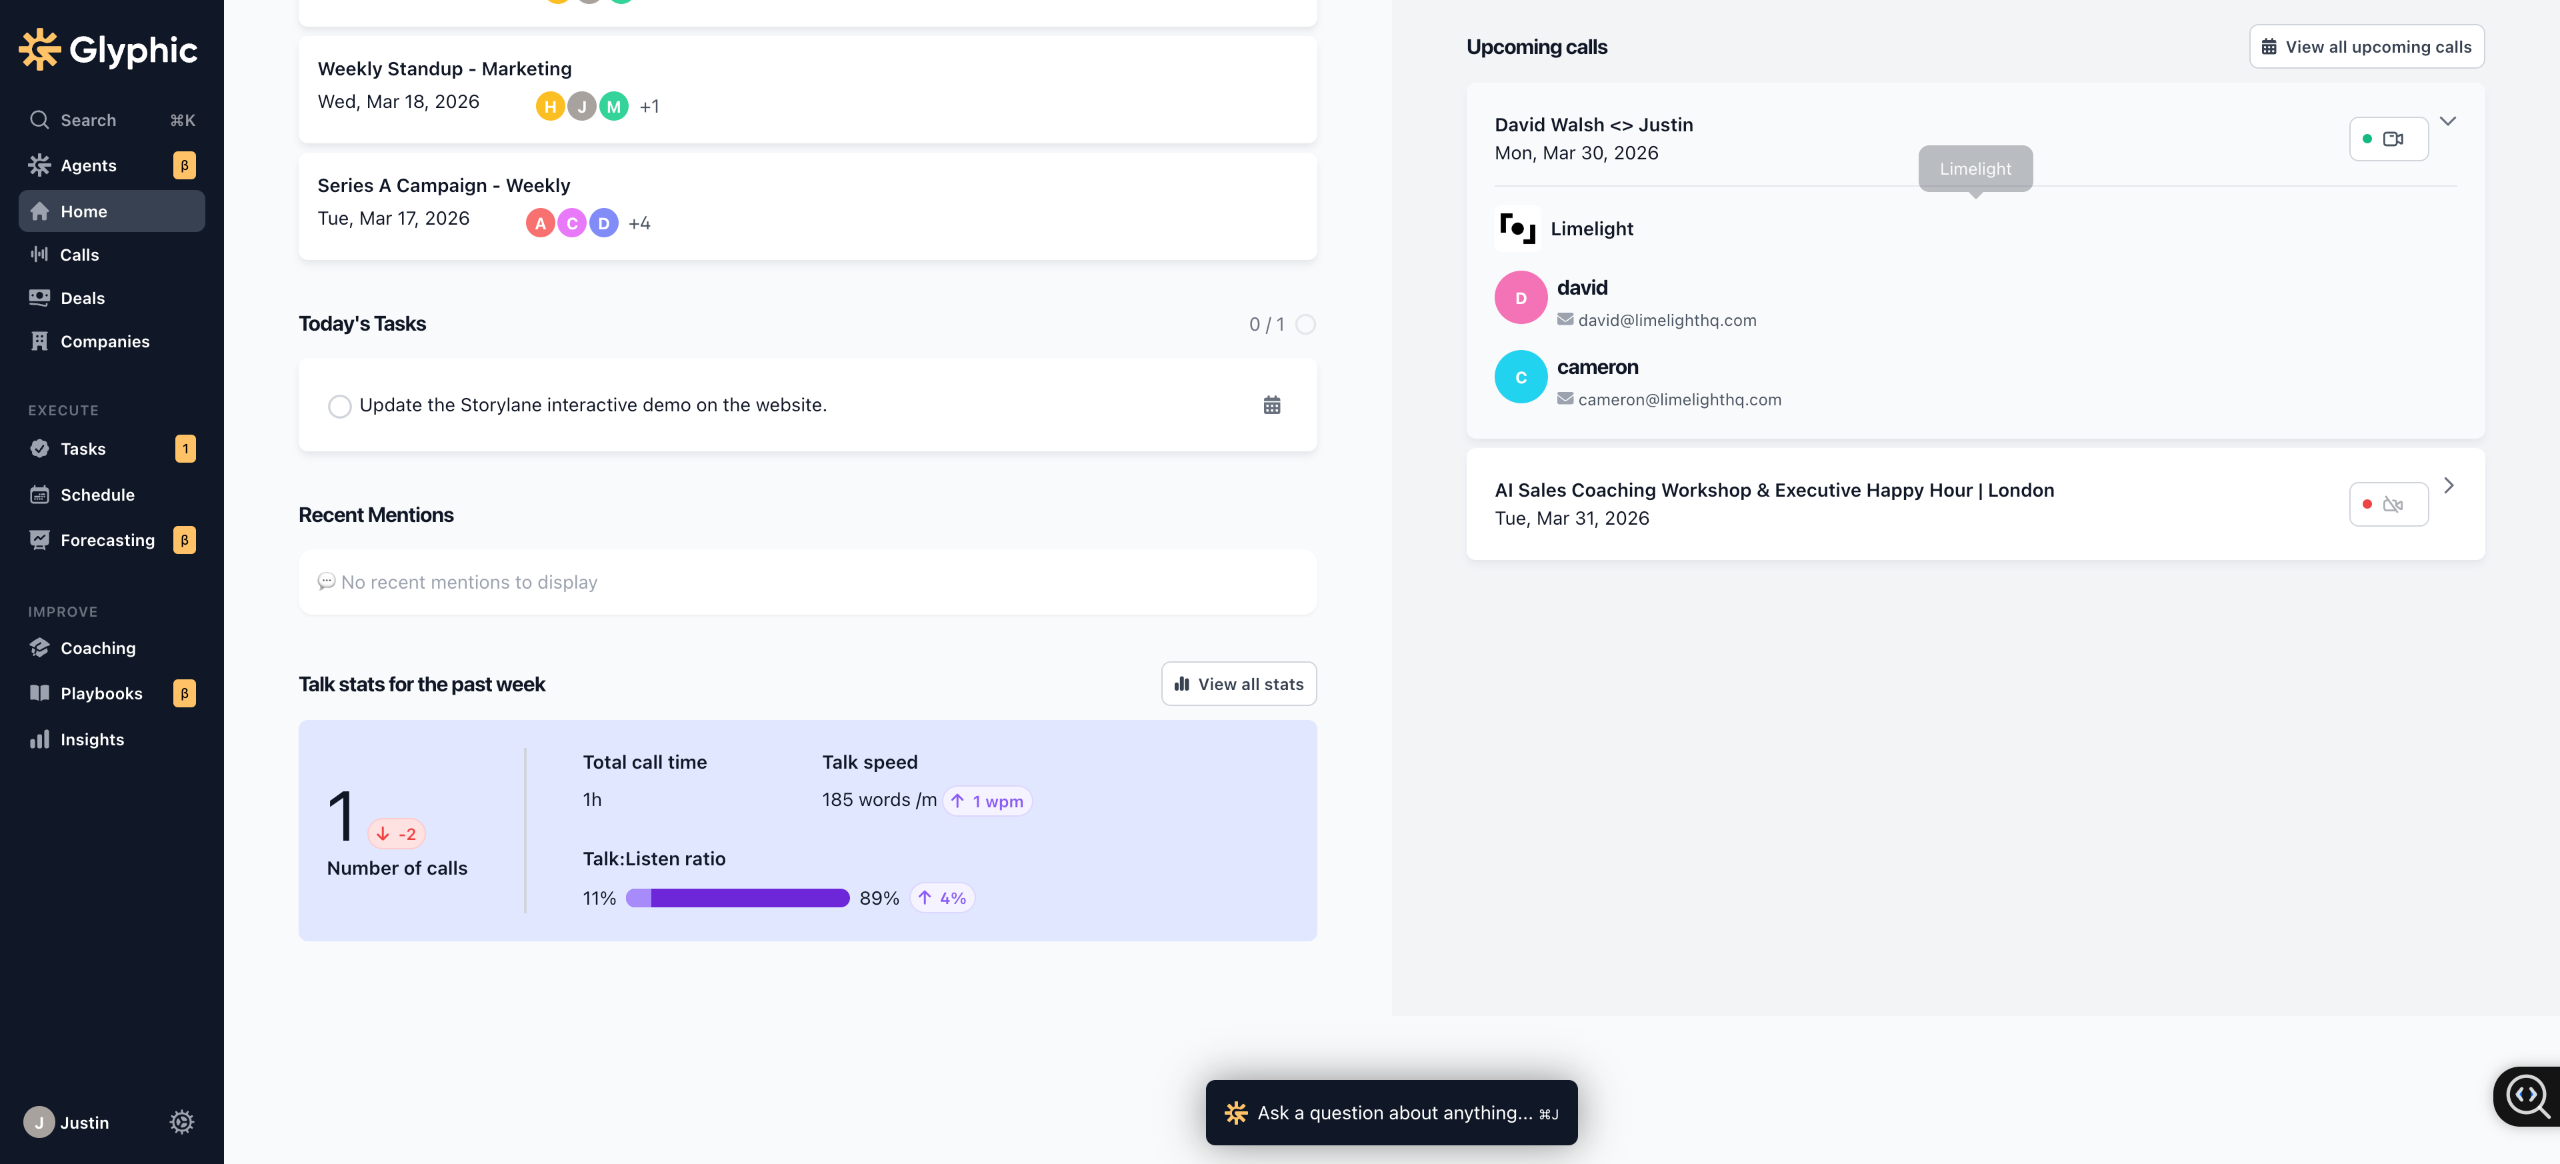Click the calendar icon on Storylane task
2560x1164 pixels.
coord(1272,405)
